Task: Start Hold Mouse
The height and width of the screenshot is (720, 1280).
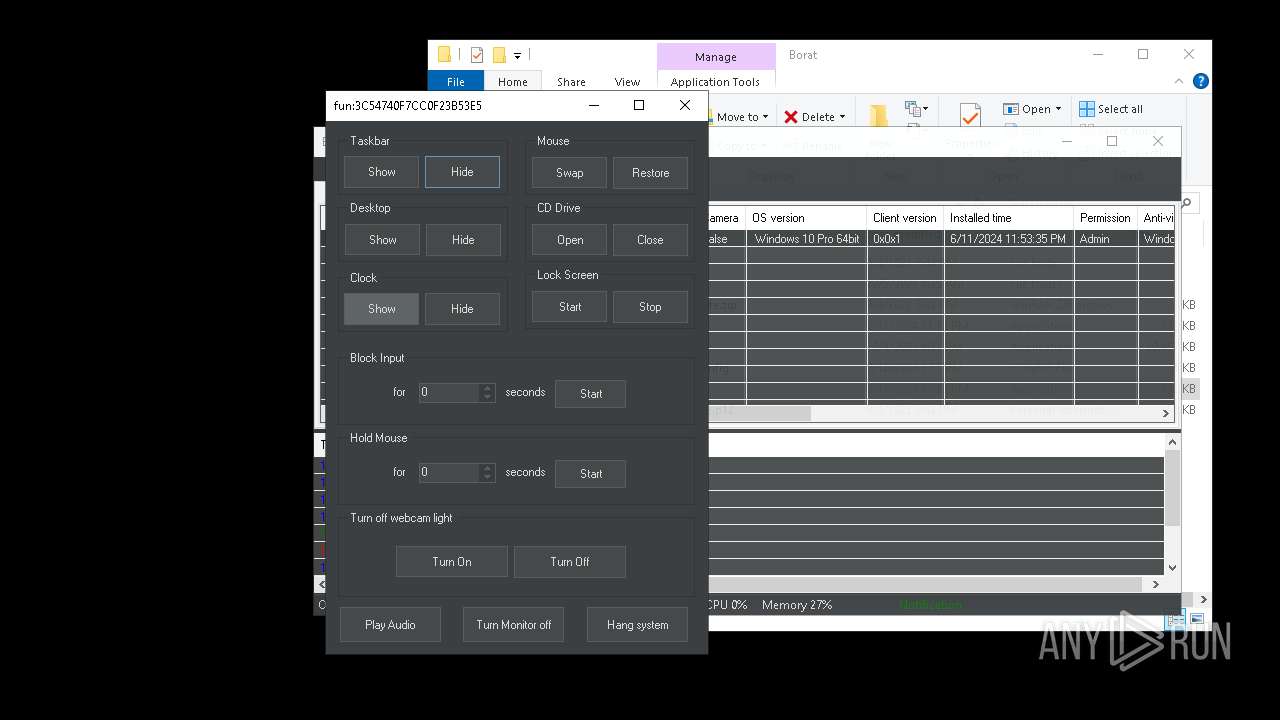Action: point(590,474)
